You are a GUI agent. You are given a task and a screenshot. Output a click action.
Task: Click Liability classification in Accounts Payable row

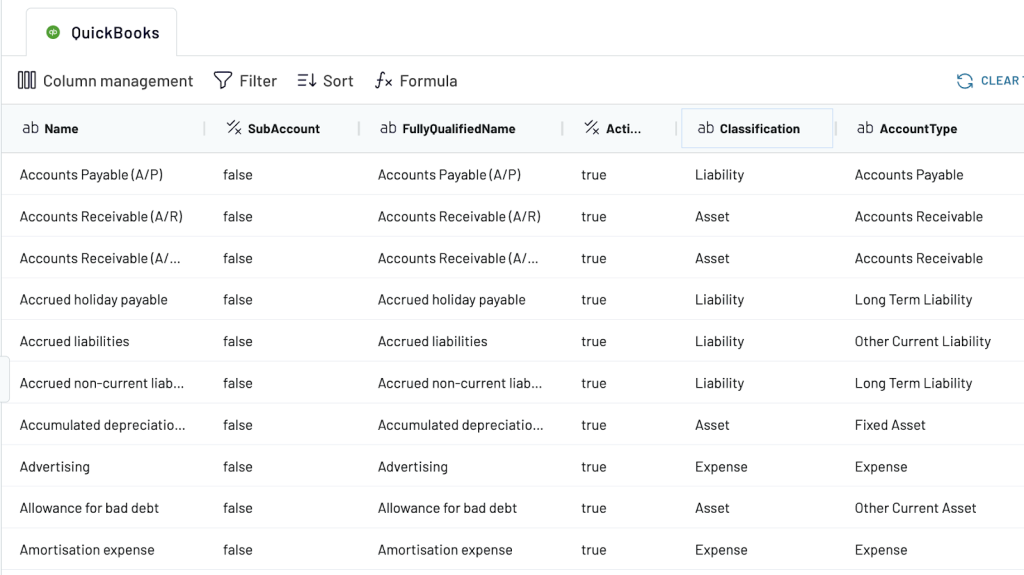[x=720, y=174]
